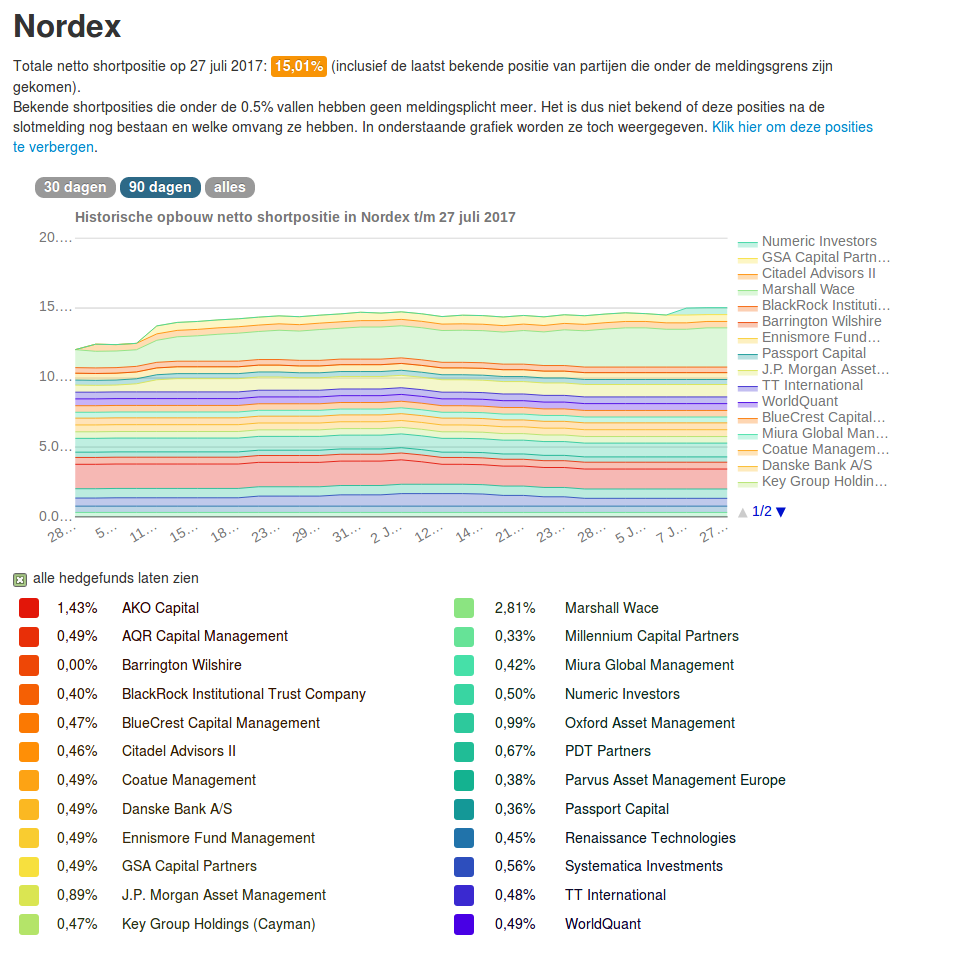This screenshot has height=972, width=970.
Task: Open Systematica Investments fund entry
Action: [x=643, y=866]
